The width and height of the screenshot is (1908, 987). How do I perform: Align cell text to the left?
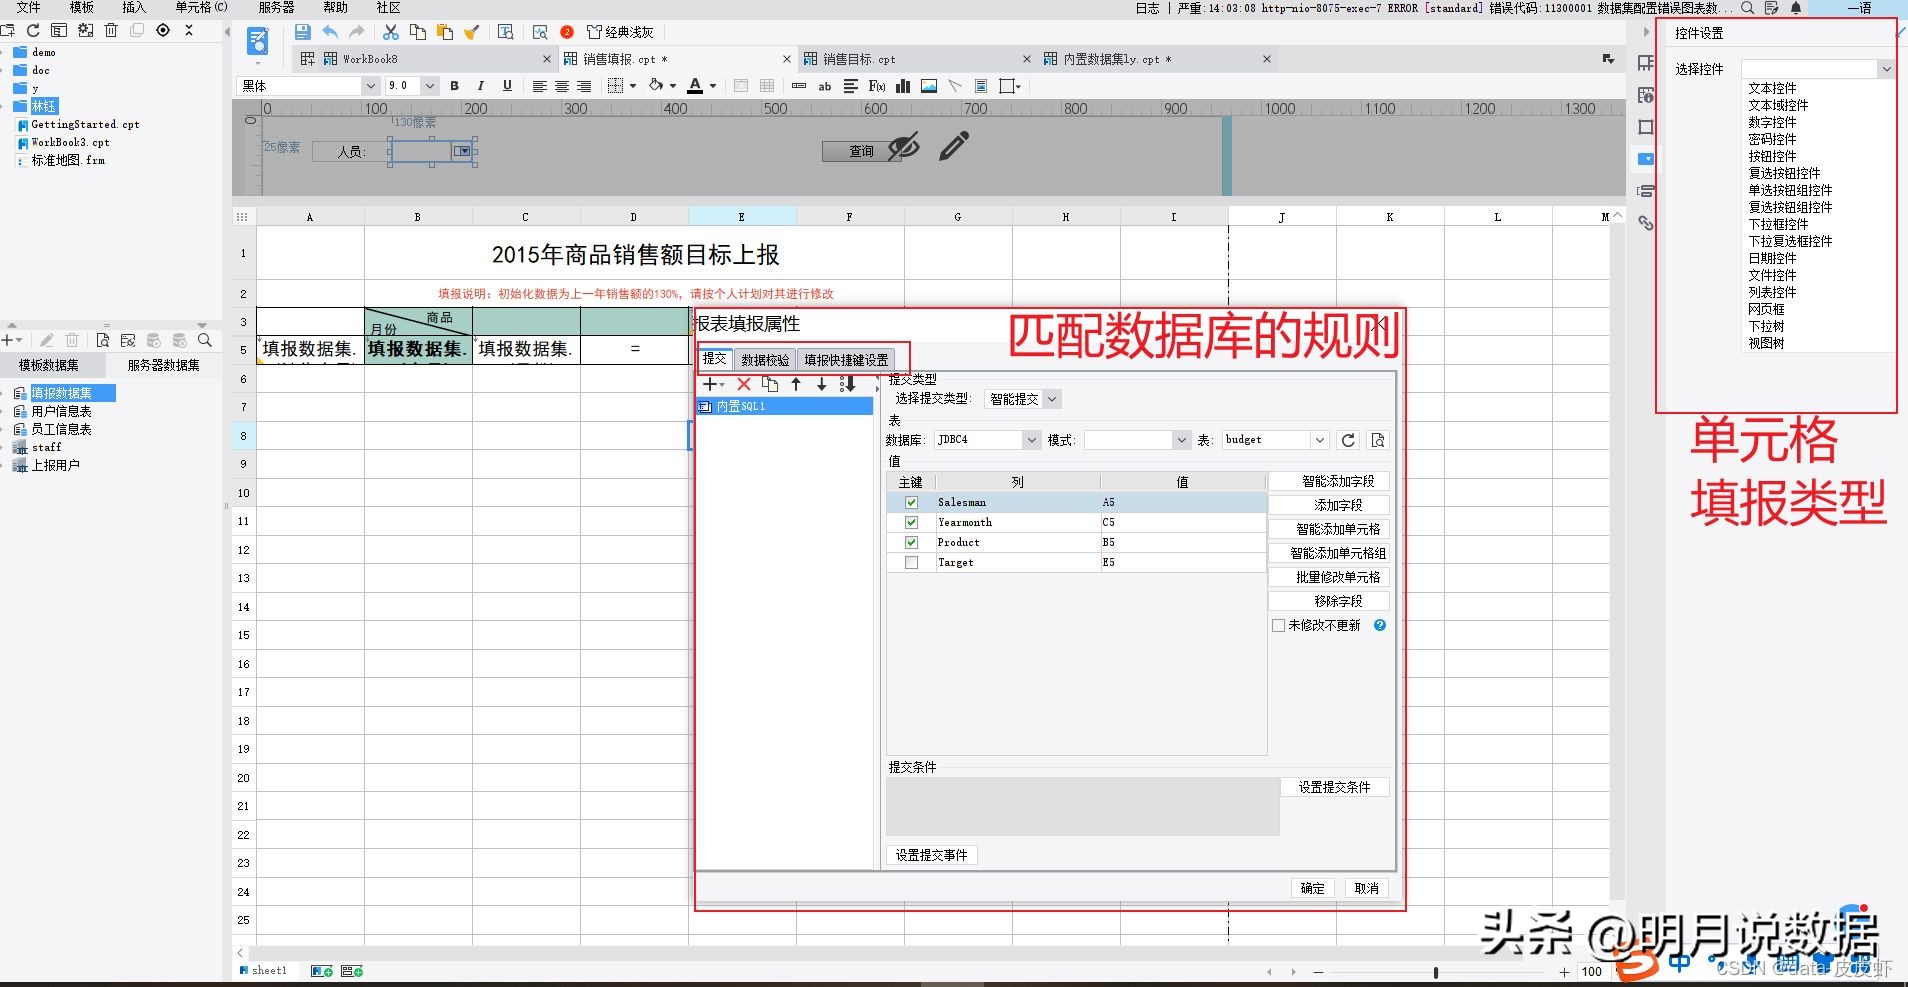pyautogui.click(x=539, y=86)
